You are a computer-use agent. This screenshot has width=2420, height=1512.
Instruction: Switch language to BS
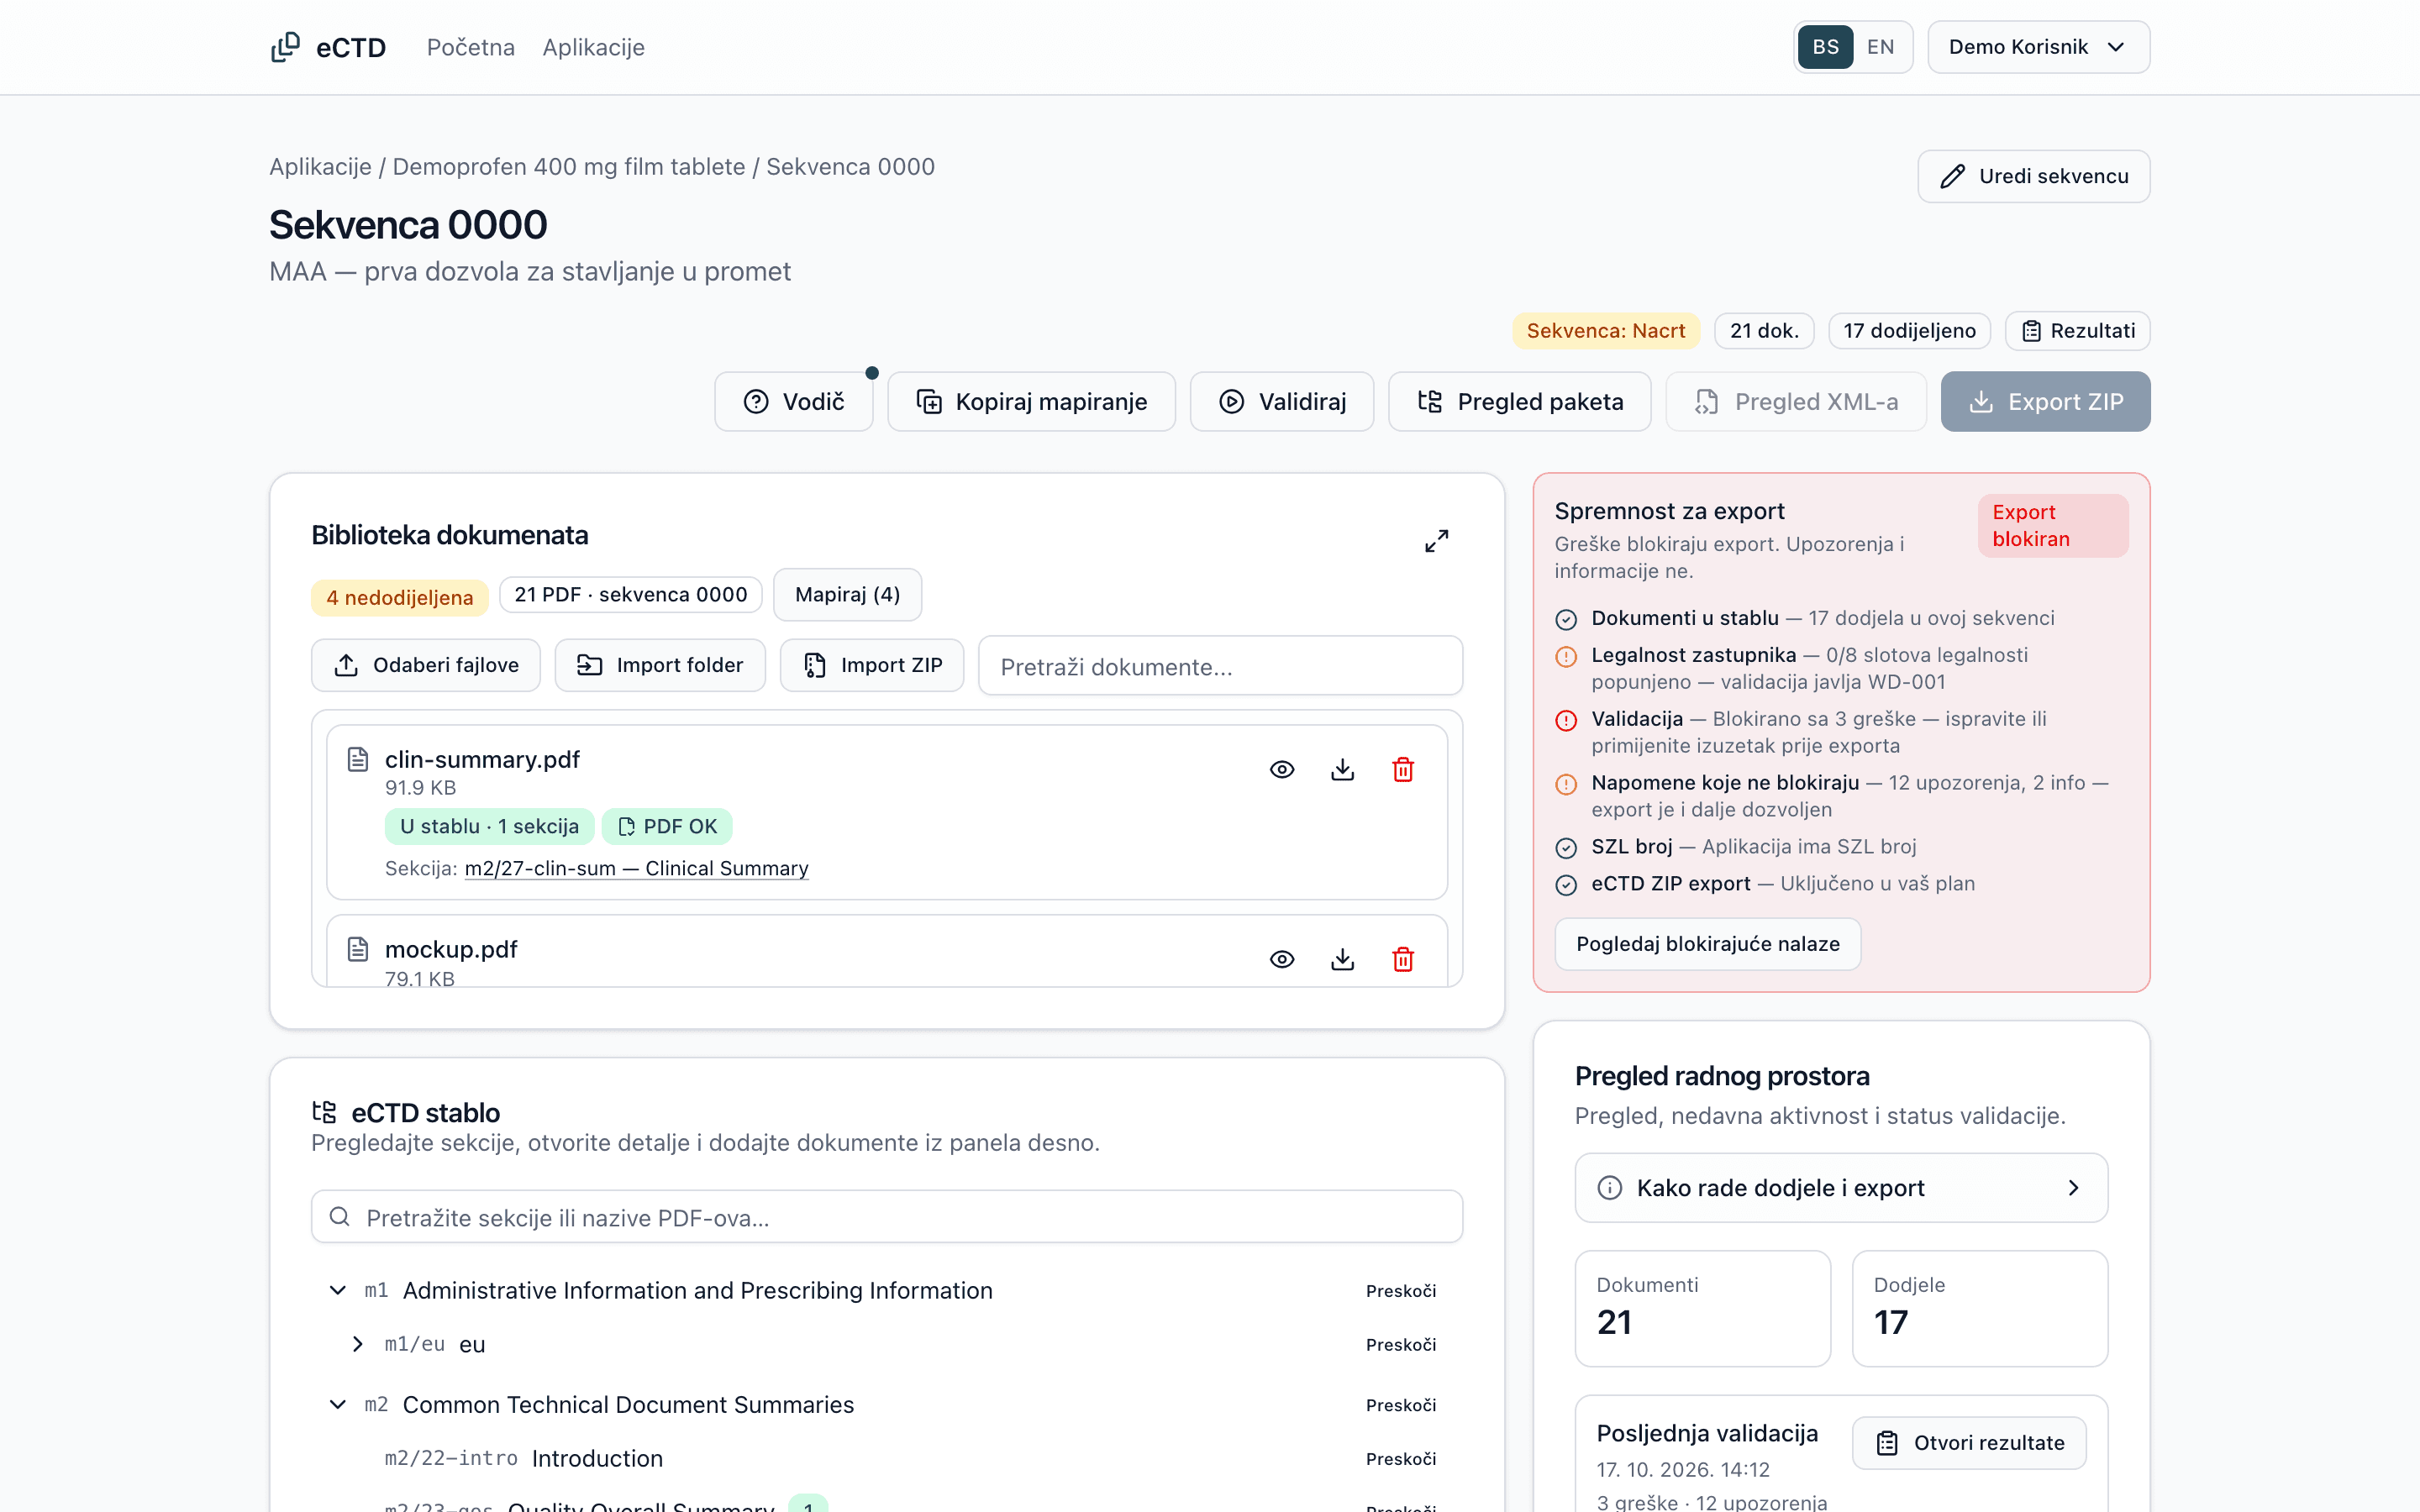1825,47
